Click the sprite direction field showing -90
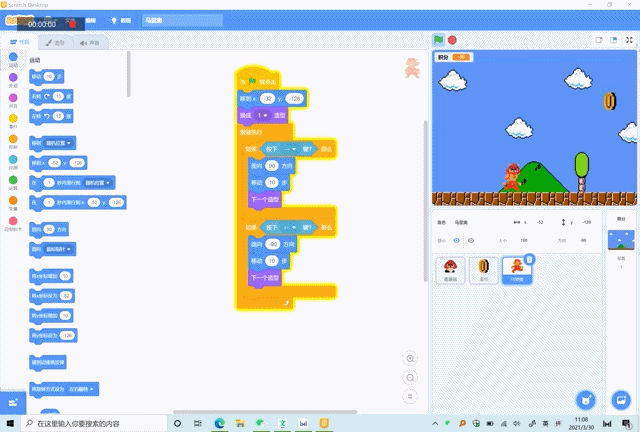Screen dimensions: 640x432 point(583,240)
